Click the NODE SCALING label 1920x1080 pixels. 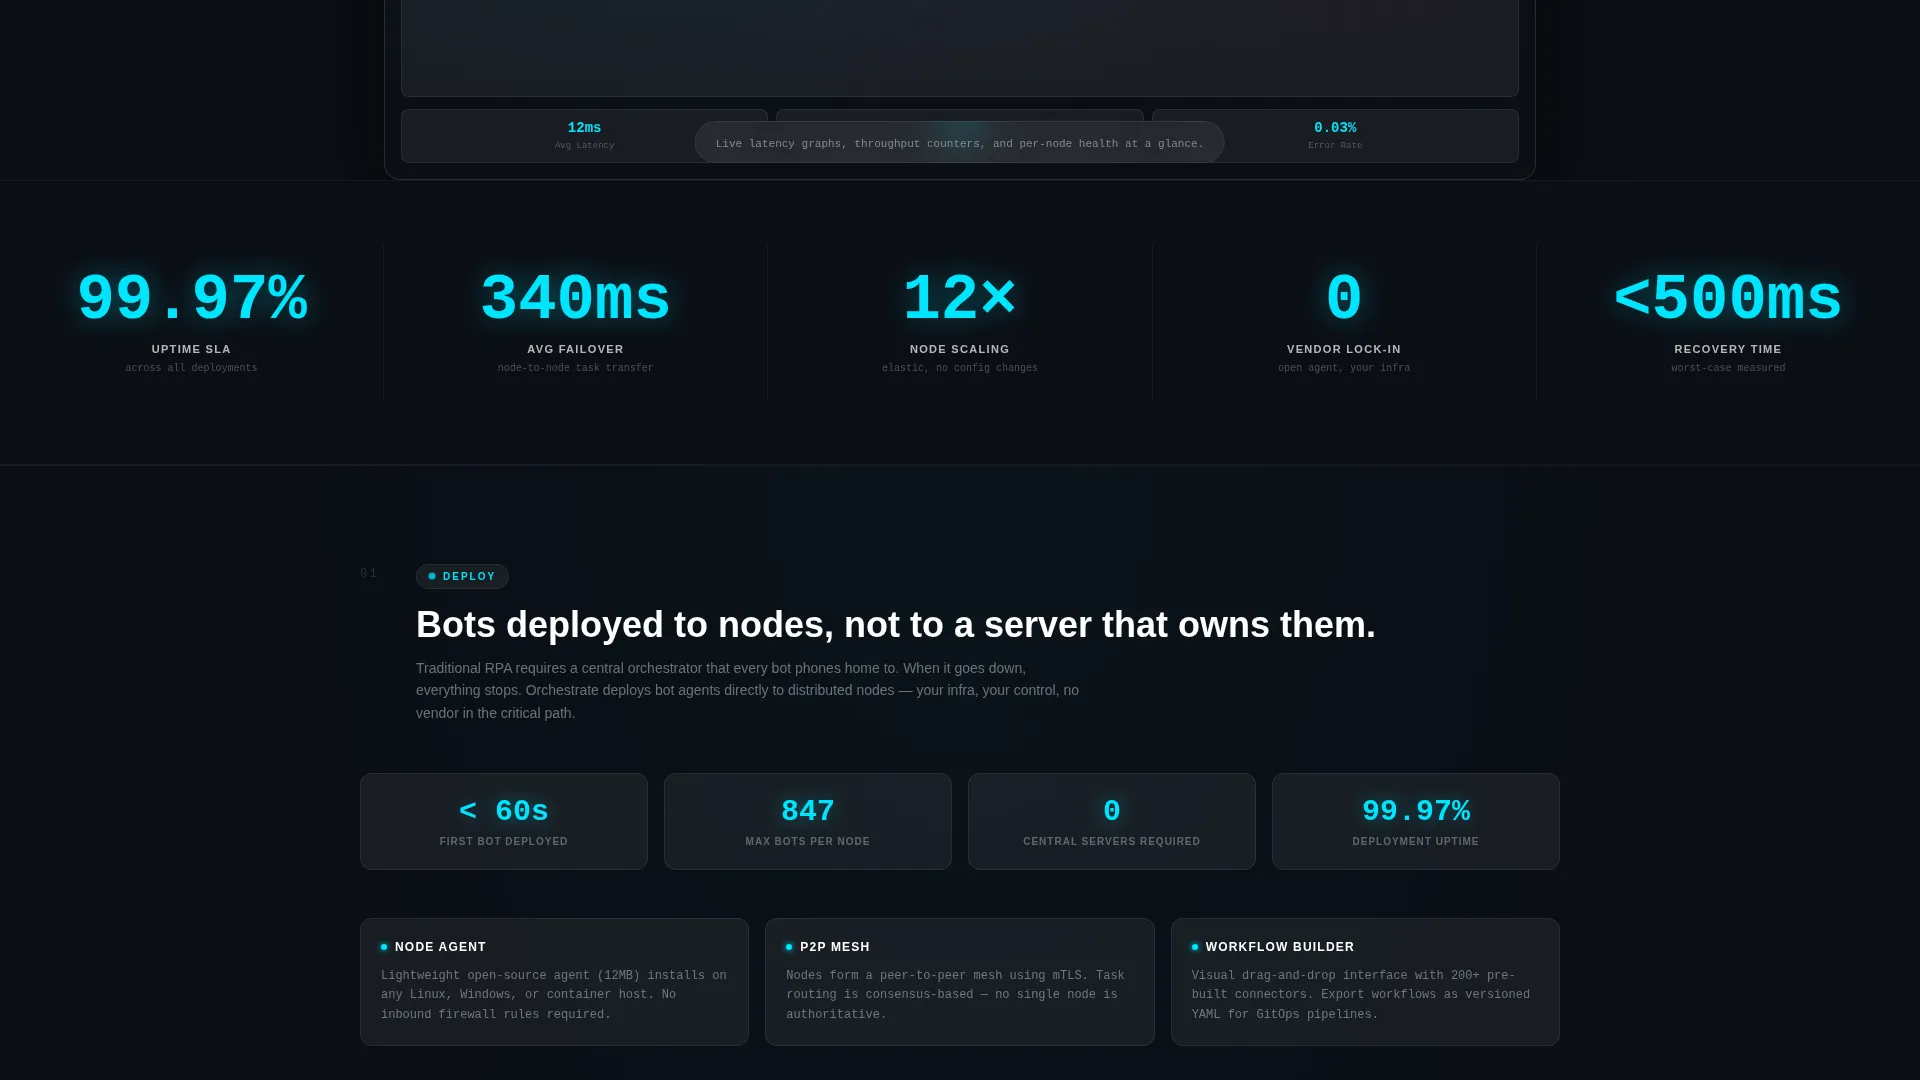click(960, 349)
